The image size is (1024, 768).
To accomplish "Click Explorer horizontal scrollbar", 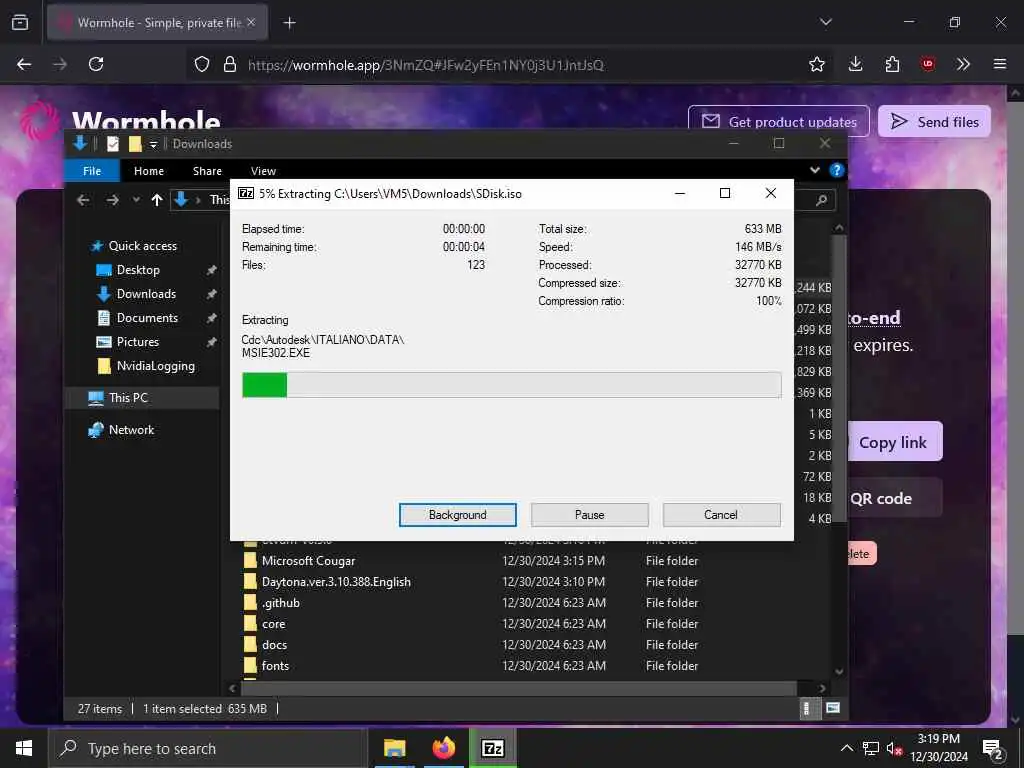I will coord(519,688).
